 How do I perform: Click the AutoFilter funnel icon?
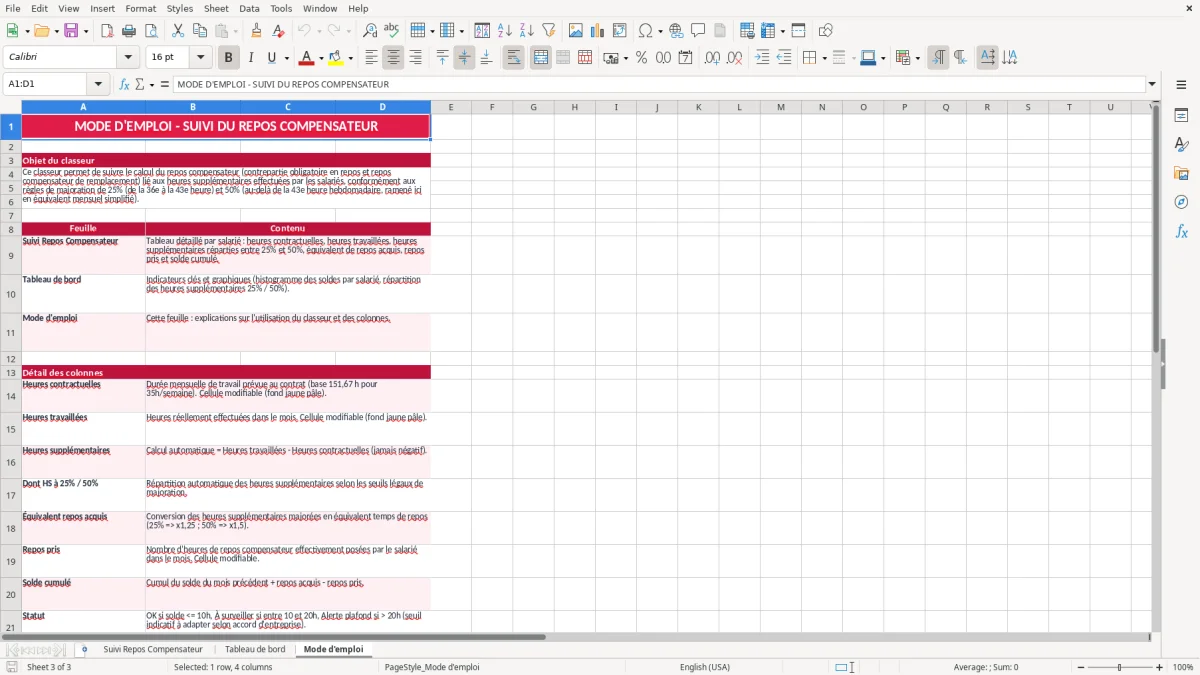(548, 31)
